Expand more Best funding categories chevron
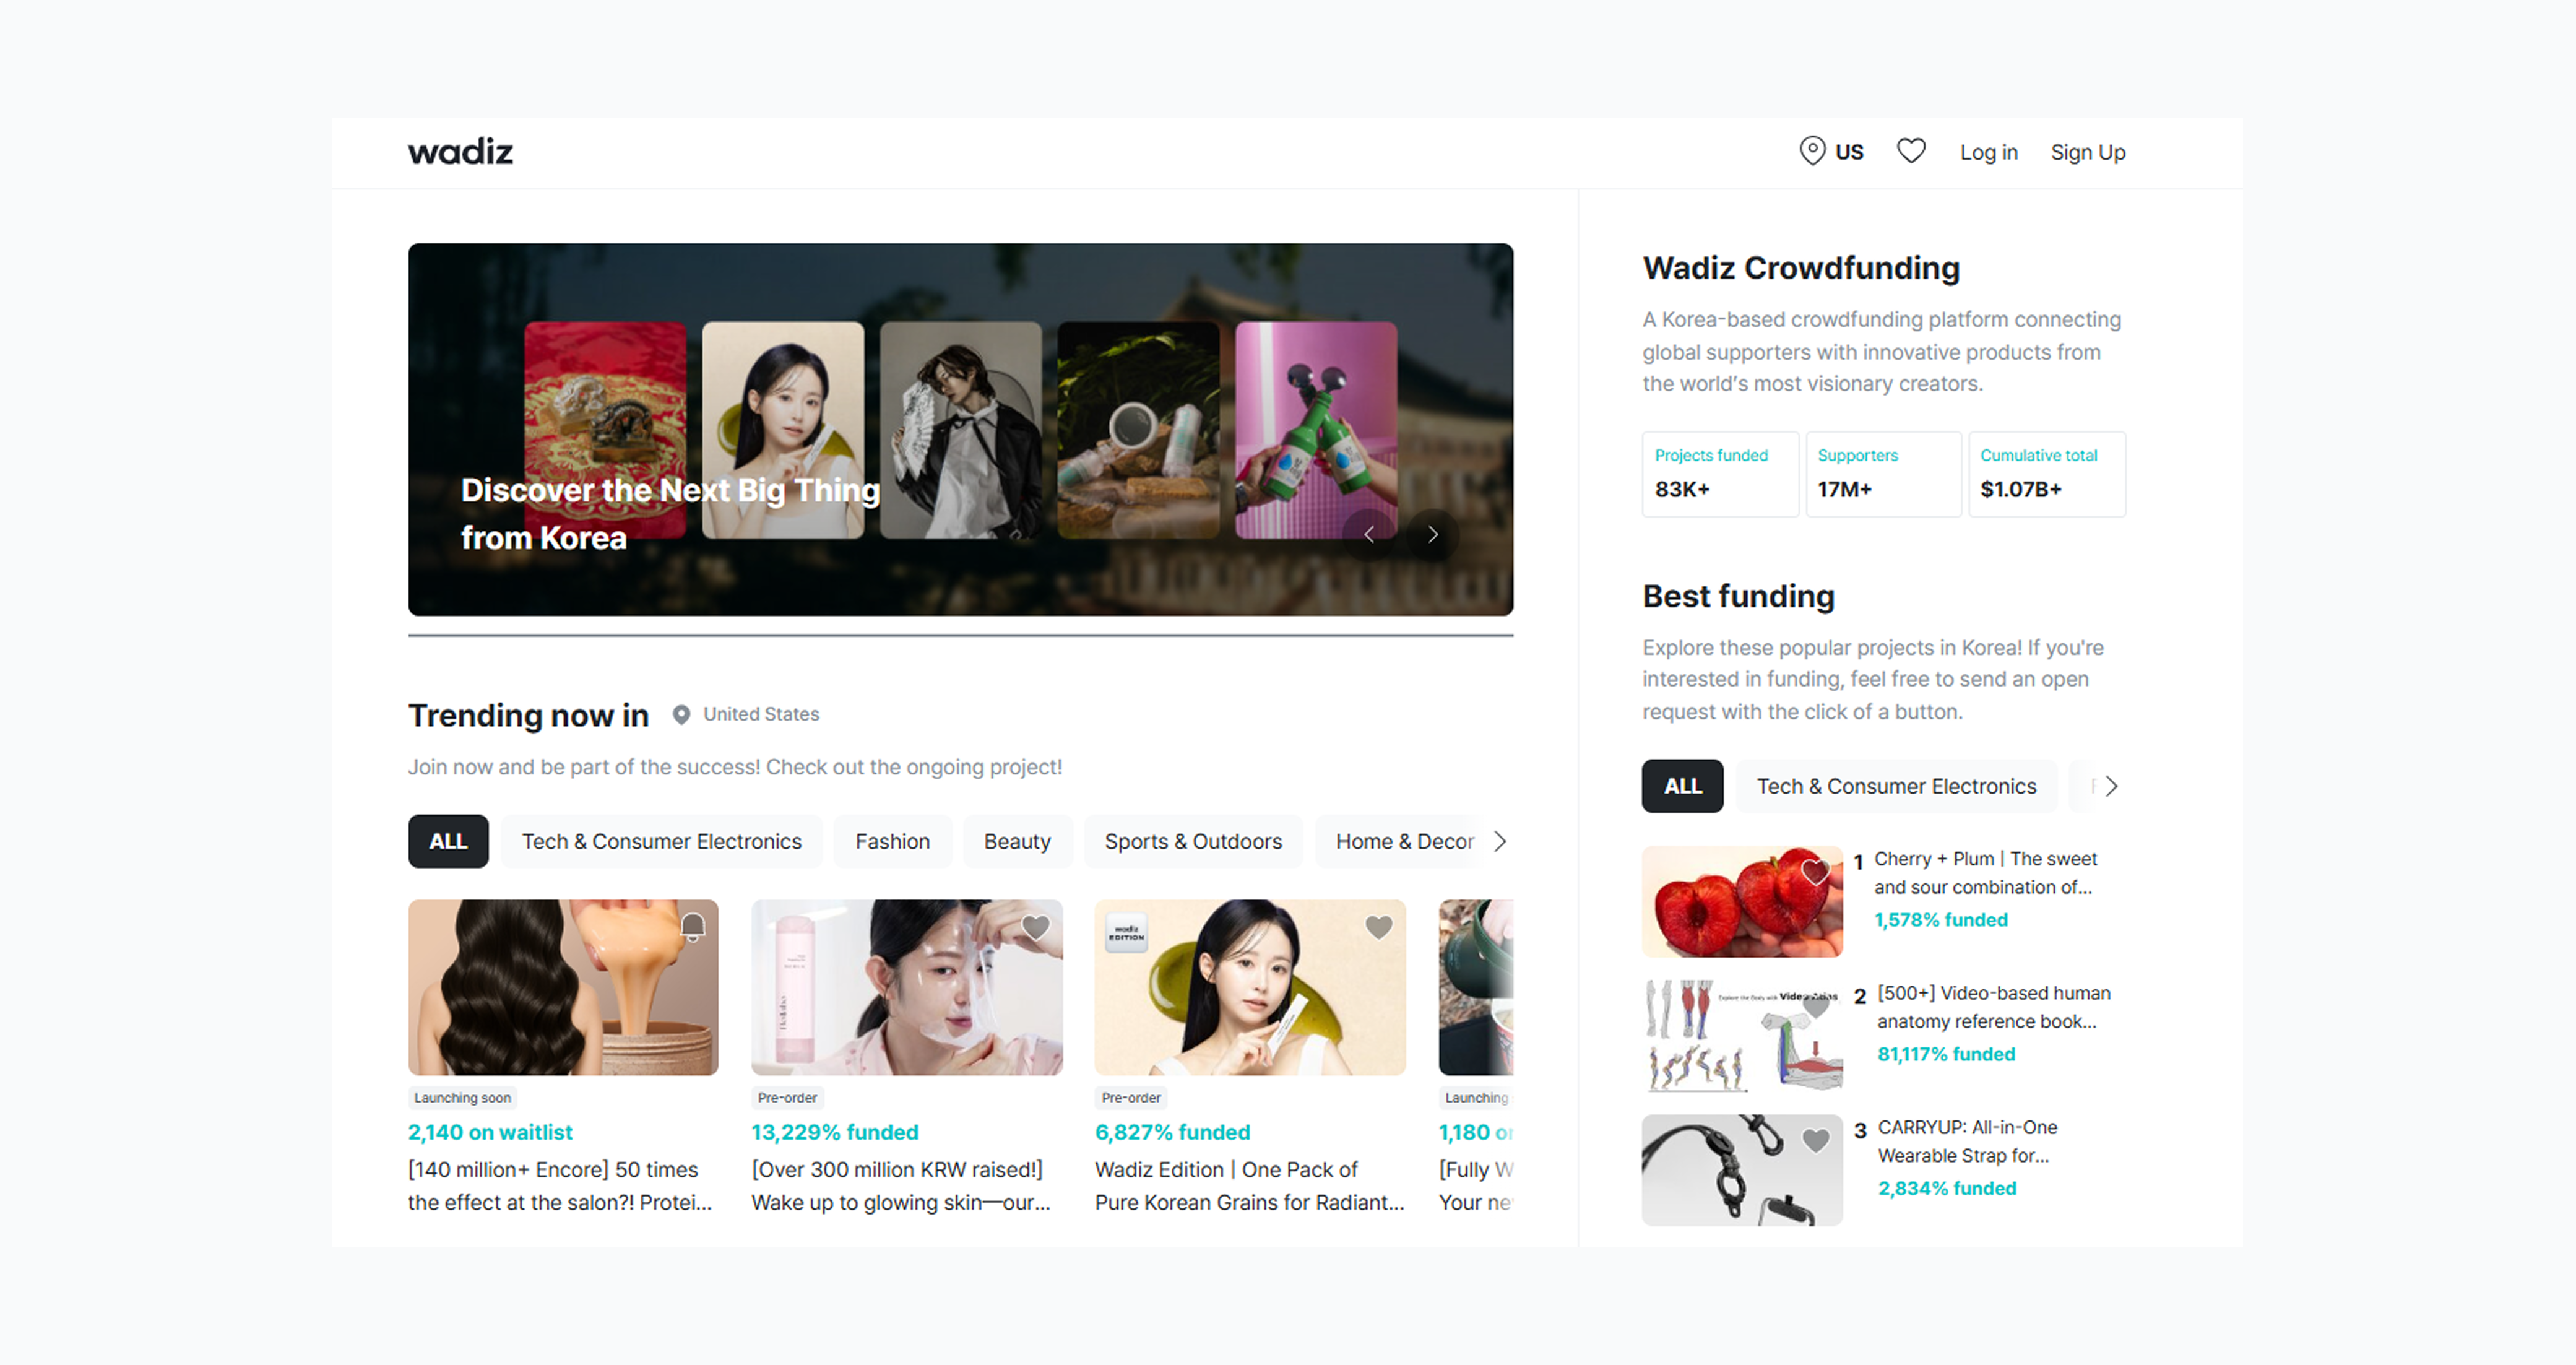Screen dimensions: 2576x1365 pyautogui.click(x=2111, y=786)
